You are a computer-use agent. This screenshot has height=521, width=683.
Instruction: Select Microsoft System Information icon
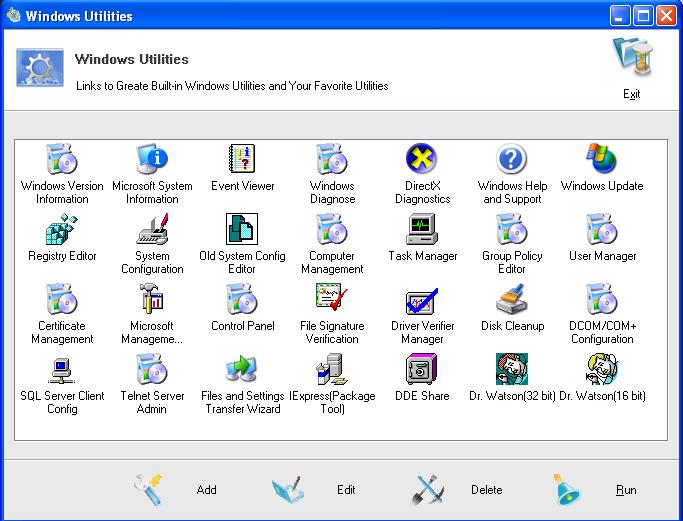pos(152,159)
